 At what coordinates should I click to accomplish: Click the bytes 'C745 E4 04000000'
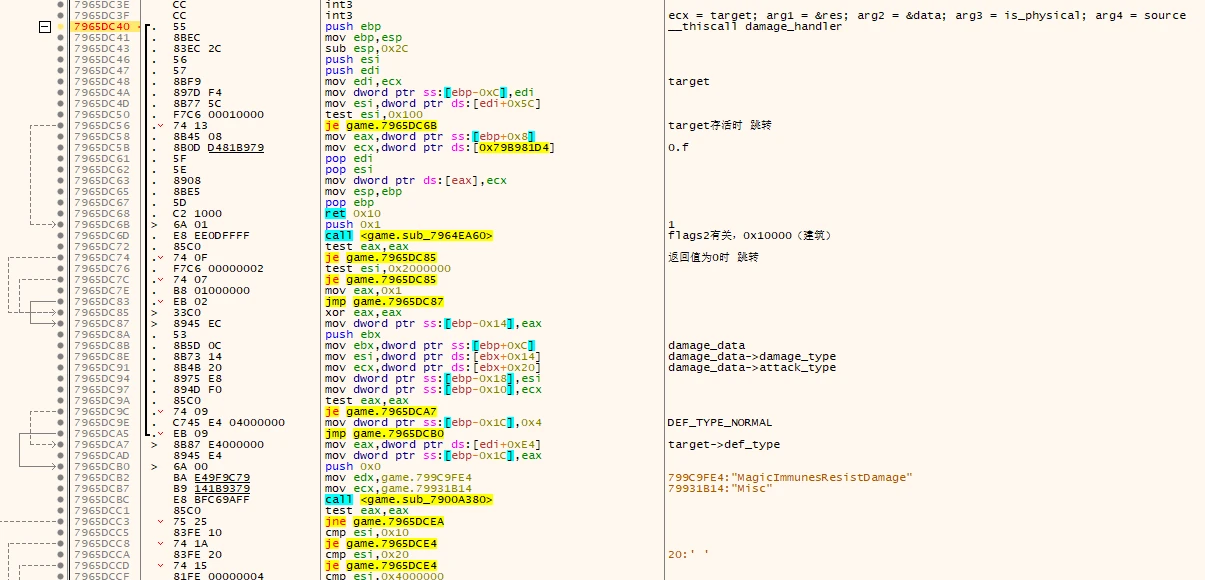[x=229, y=423]
